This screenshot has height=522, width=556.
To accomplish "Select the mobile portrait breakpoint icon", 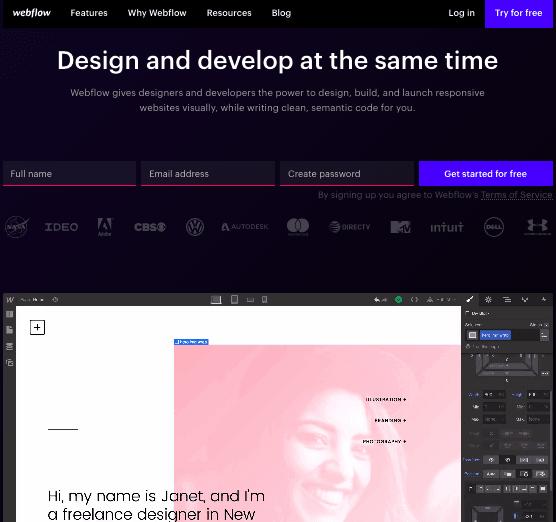I will [265, 300].
